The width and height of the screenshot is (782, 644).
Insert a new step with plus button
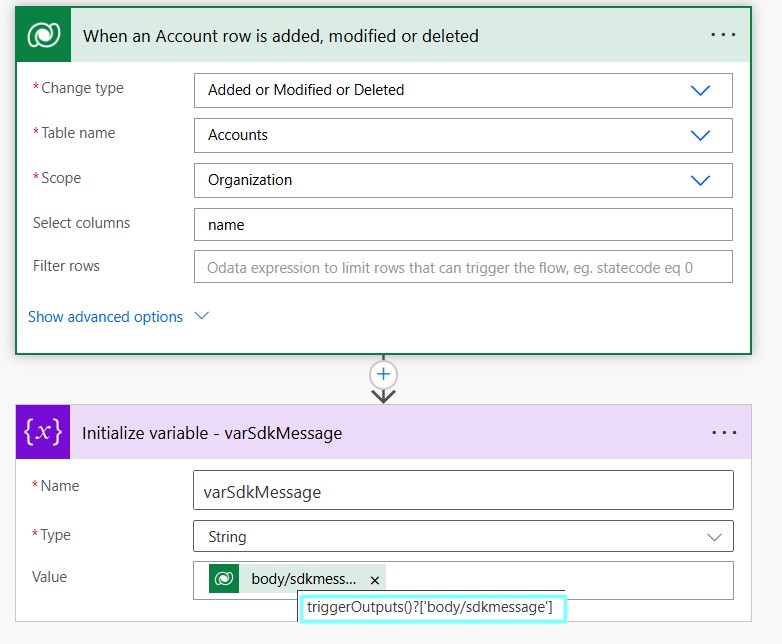tap(383, 374)
